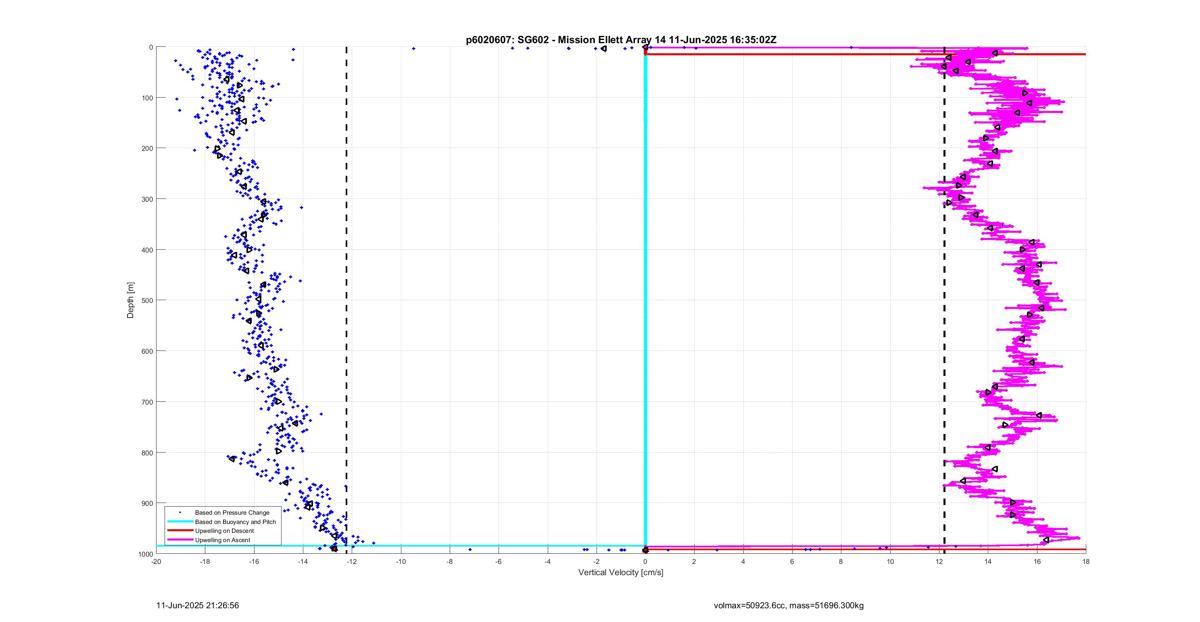
Task: Click the '600' tick on the depth axis
Action: [x=146, y=351]
